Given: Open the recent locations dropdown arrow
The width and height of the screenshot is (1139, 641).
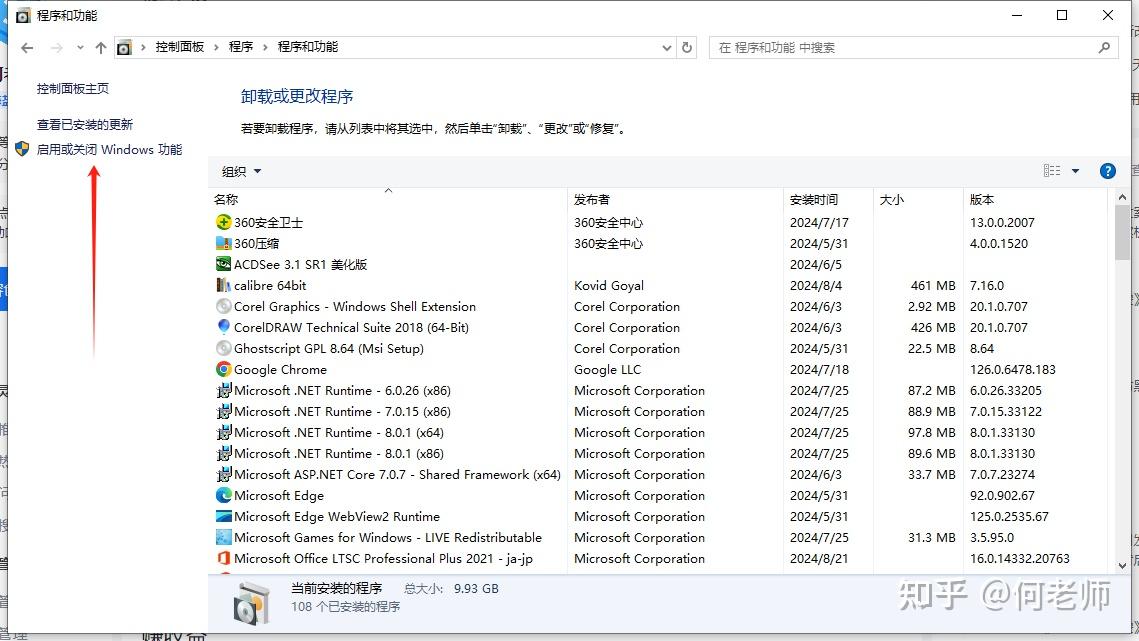Looking at the screenshot, I should pos(80,48).
